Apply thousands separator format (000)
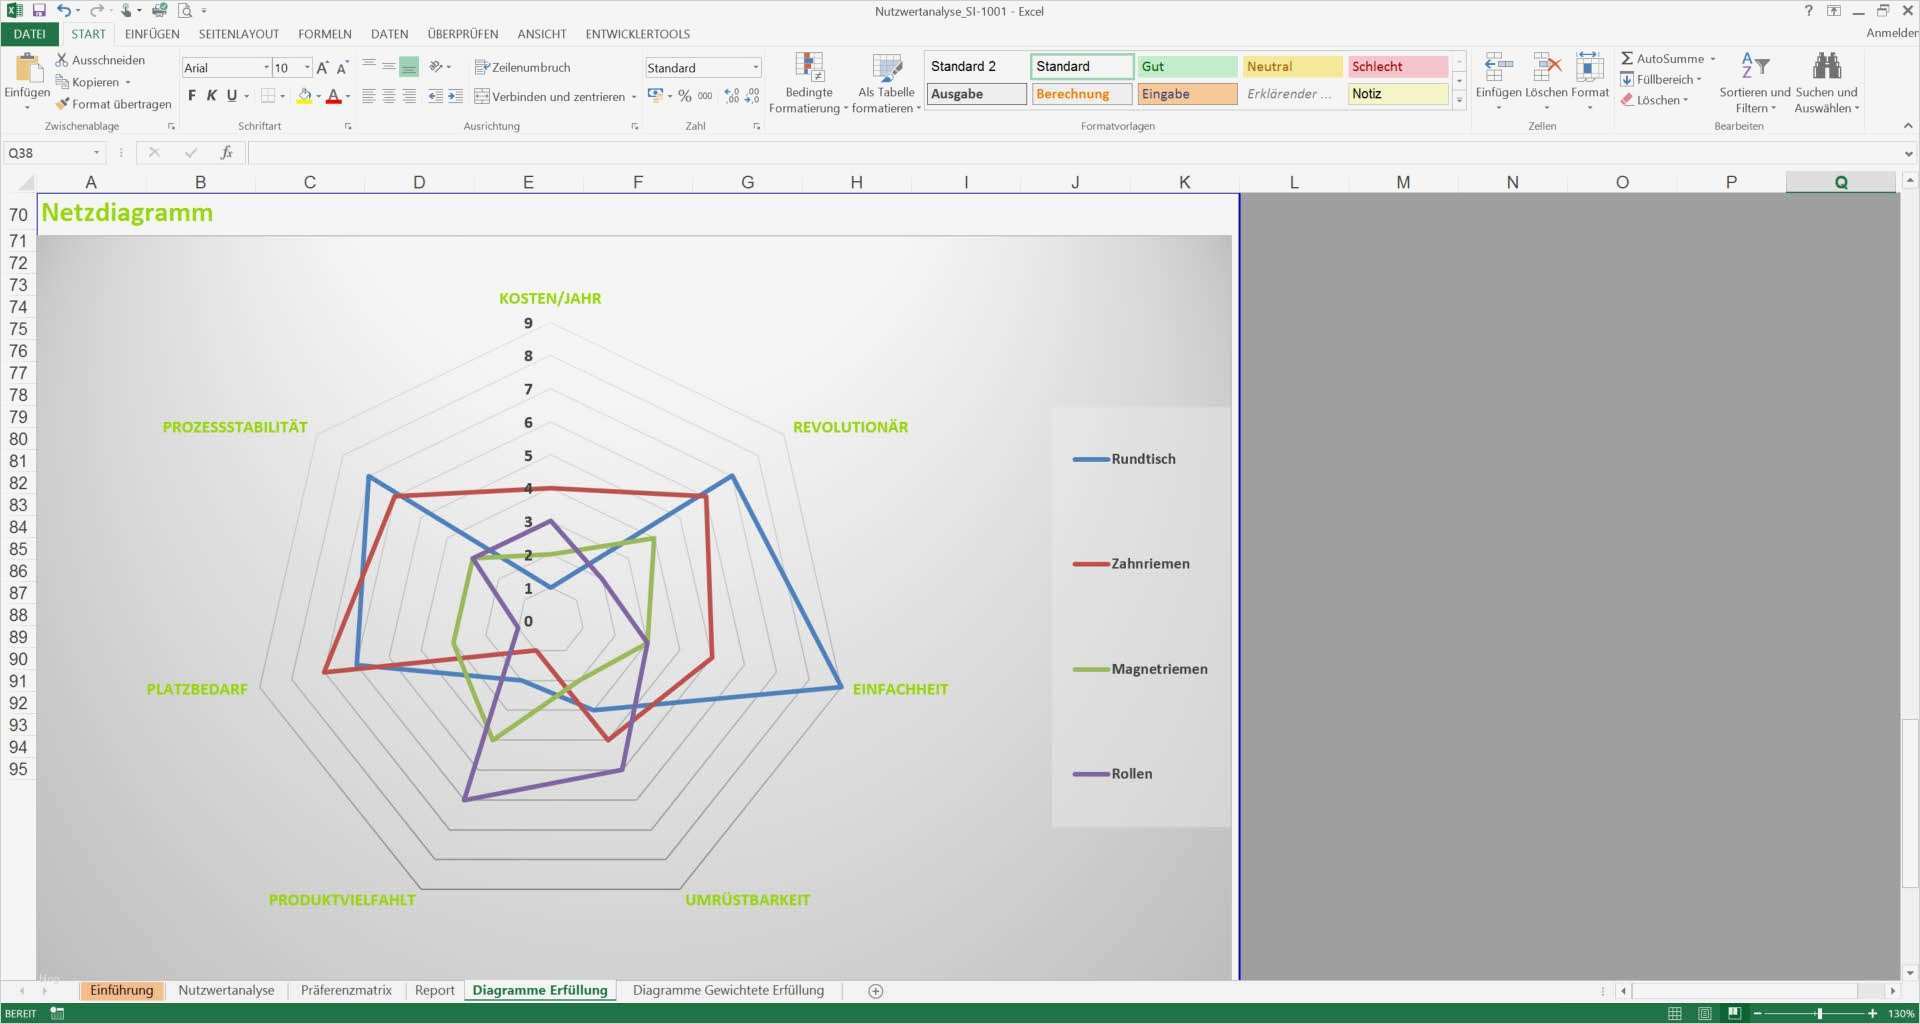 (x=705, y=96)
